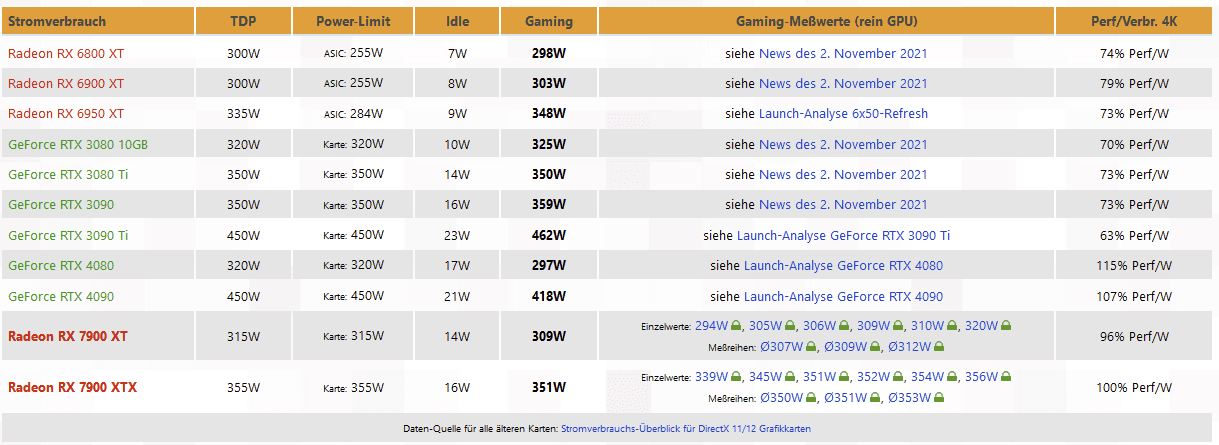Select the Radeon RX 6950 XT row label
This screenshot has width=1219, height=445.
pos(66,114)
